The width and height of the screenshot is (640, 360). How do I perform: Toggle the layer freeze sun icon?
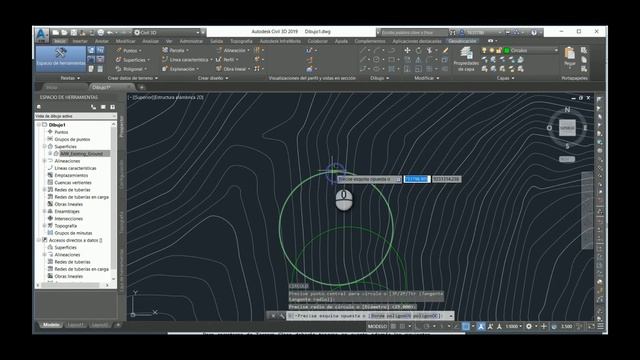(x=492, y=51)
